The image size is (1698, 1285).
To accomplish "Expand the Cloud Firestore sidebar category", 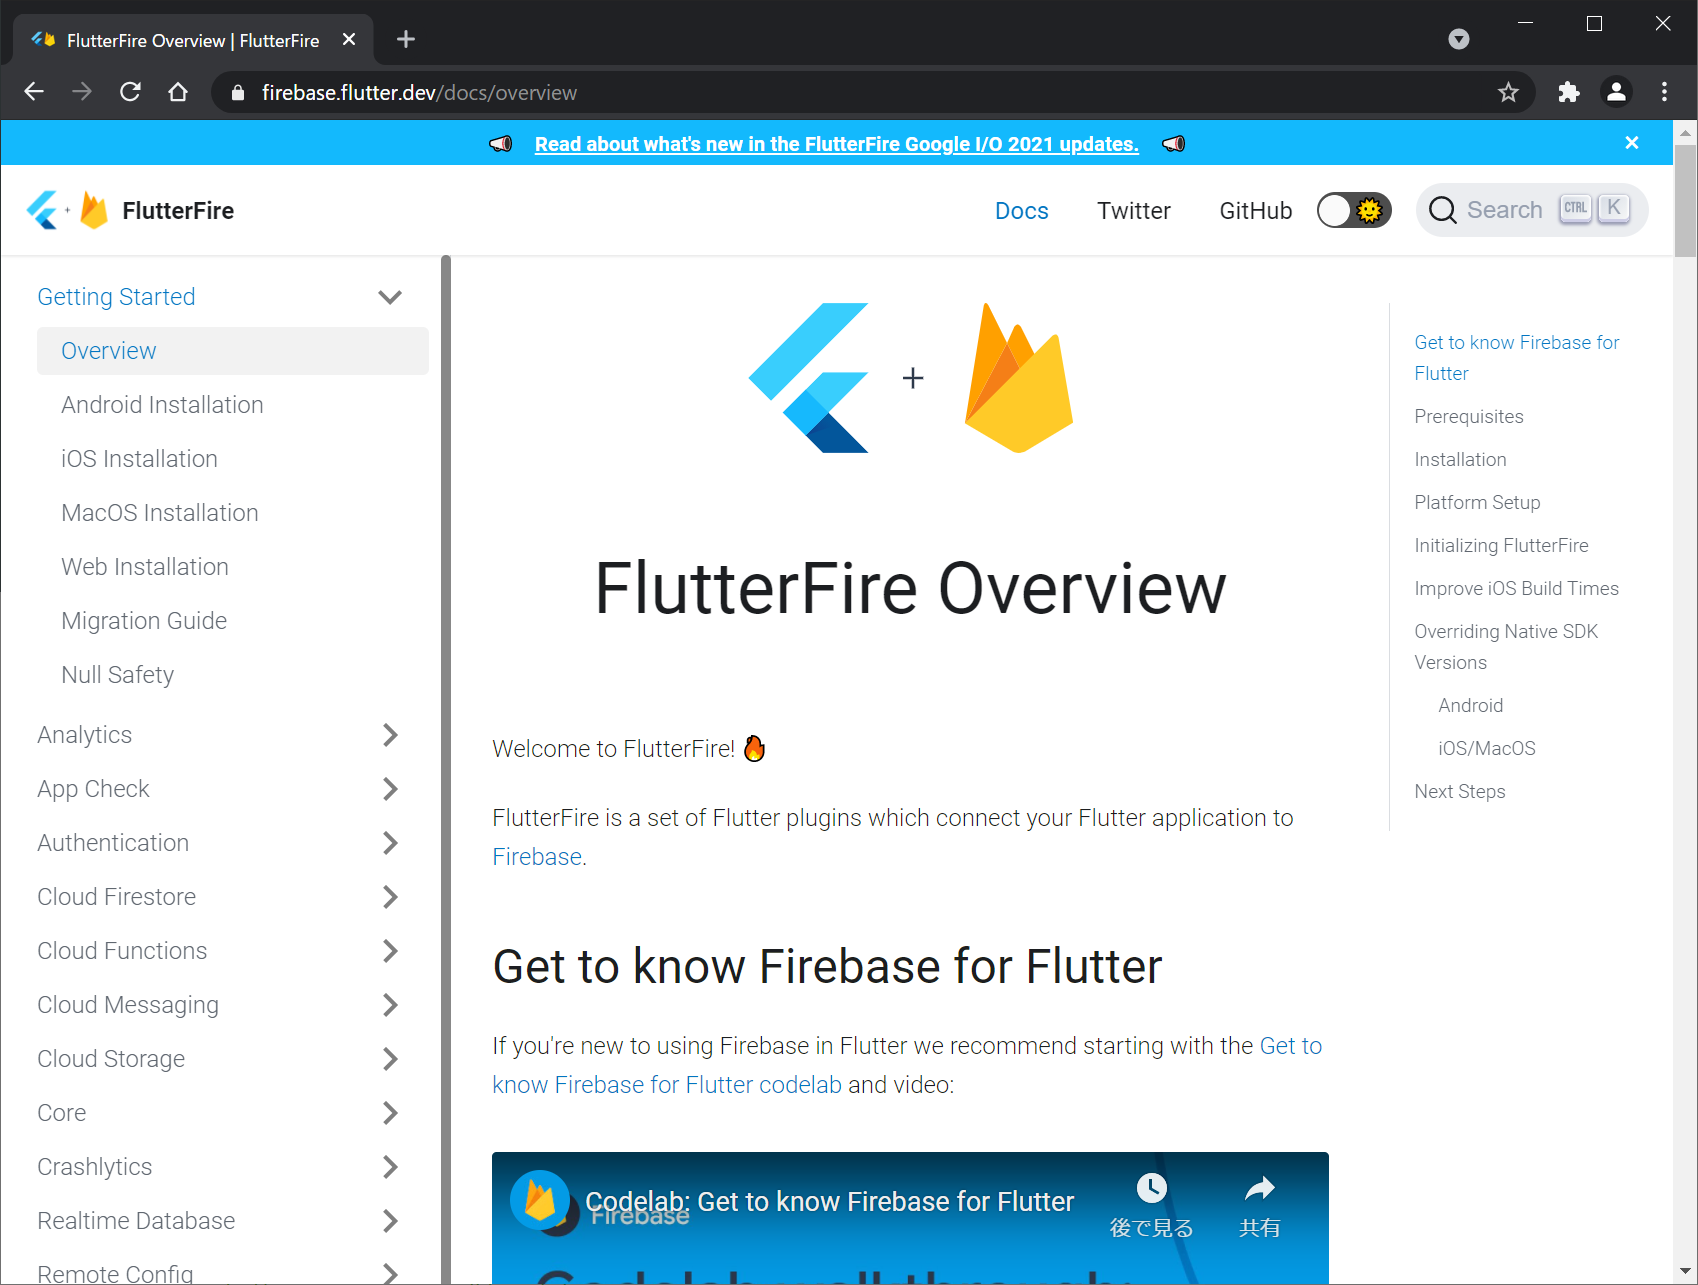I will coord(390,897).
